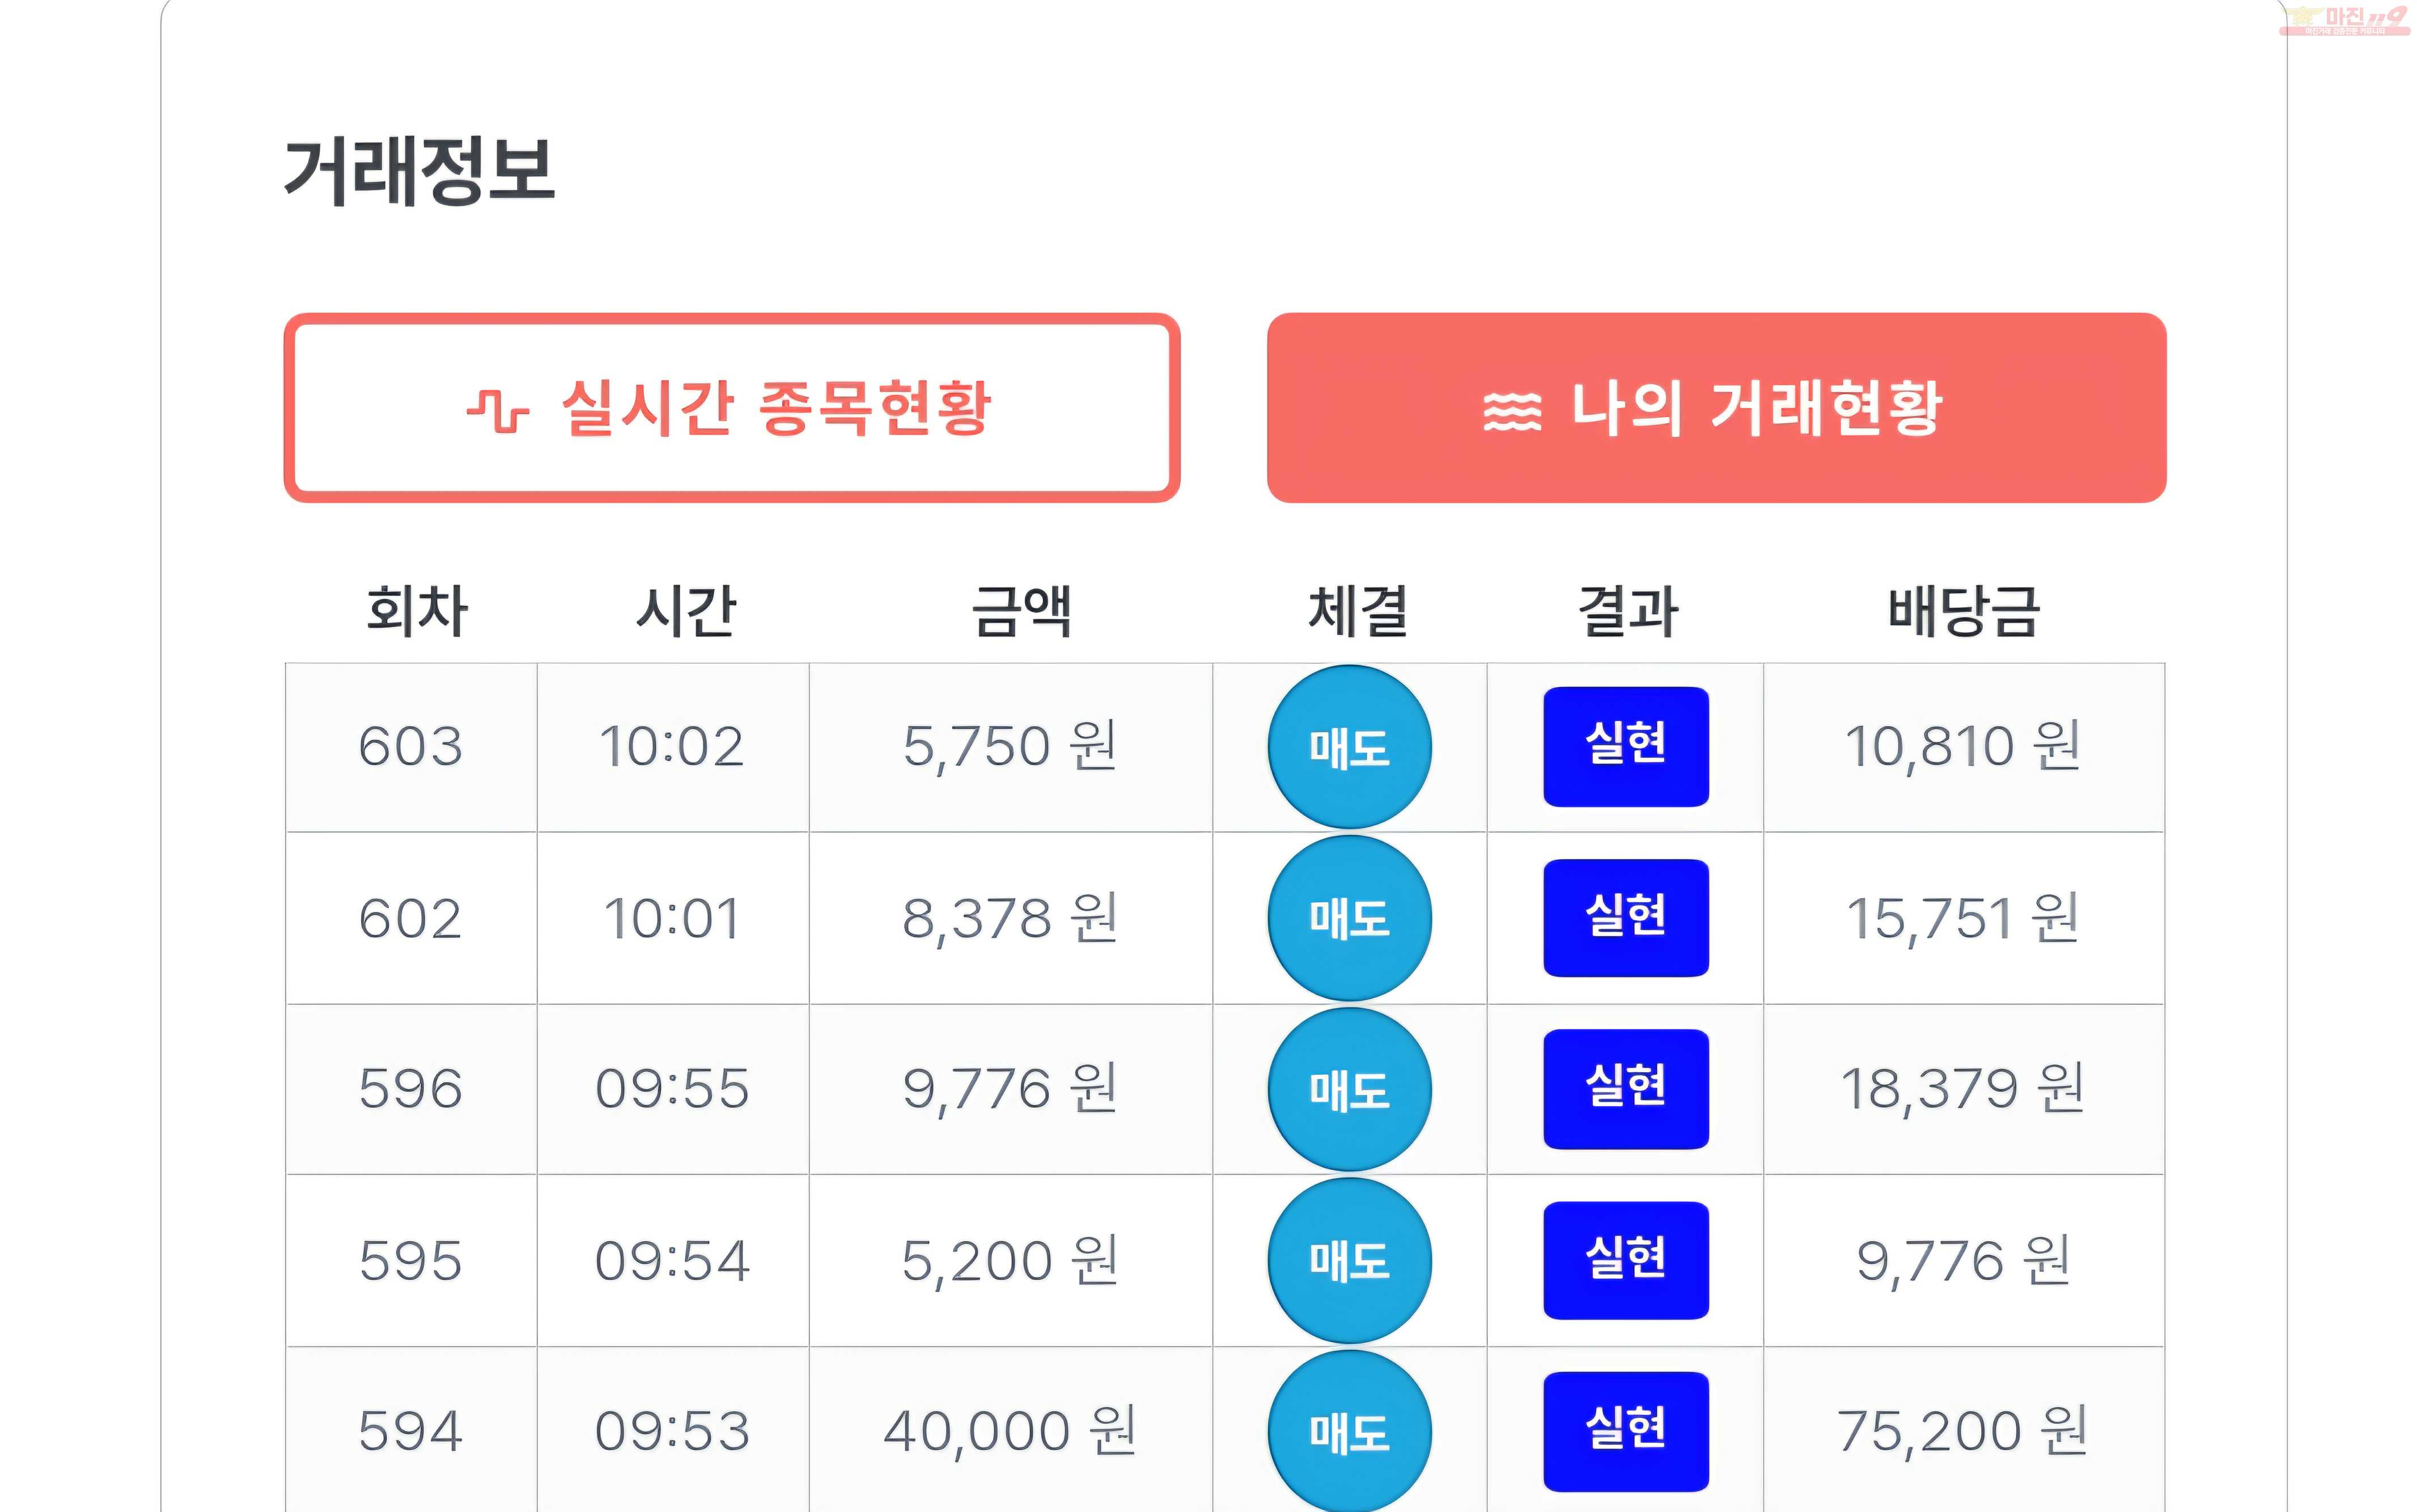The width and height of the screenshot is (2417, 1512).
Task: Click the pulse icon beside 실시간 종목현황
Action: (497, 410)
